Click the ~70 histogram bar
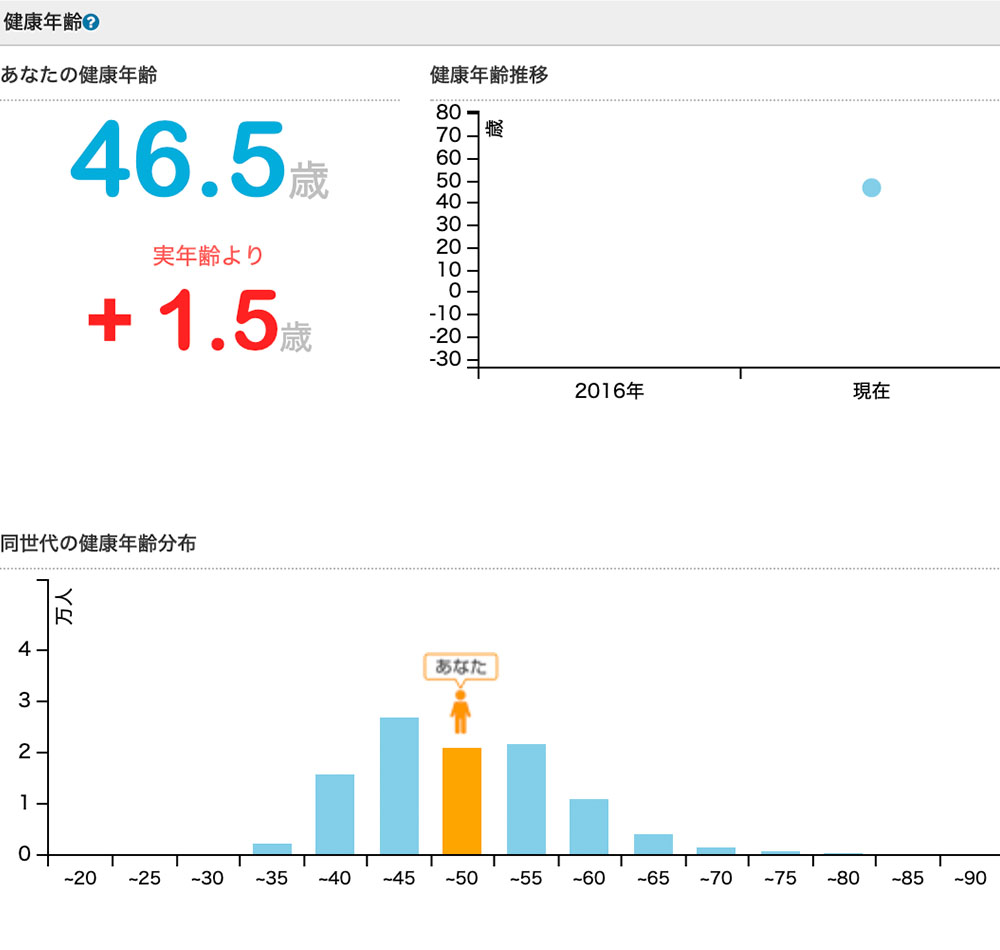The height and width of the screenshot is (950, 1000). click(x=716, y=851)
